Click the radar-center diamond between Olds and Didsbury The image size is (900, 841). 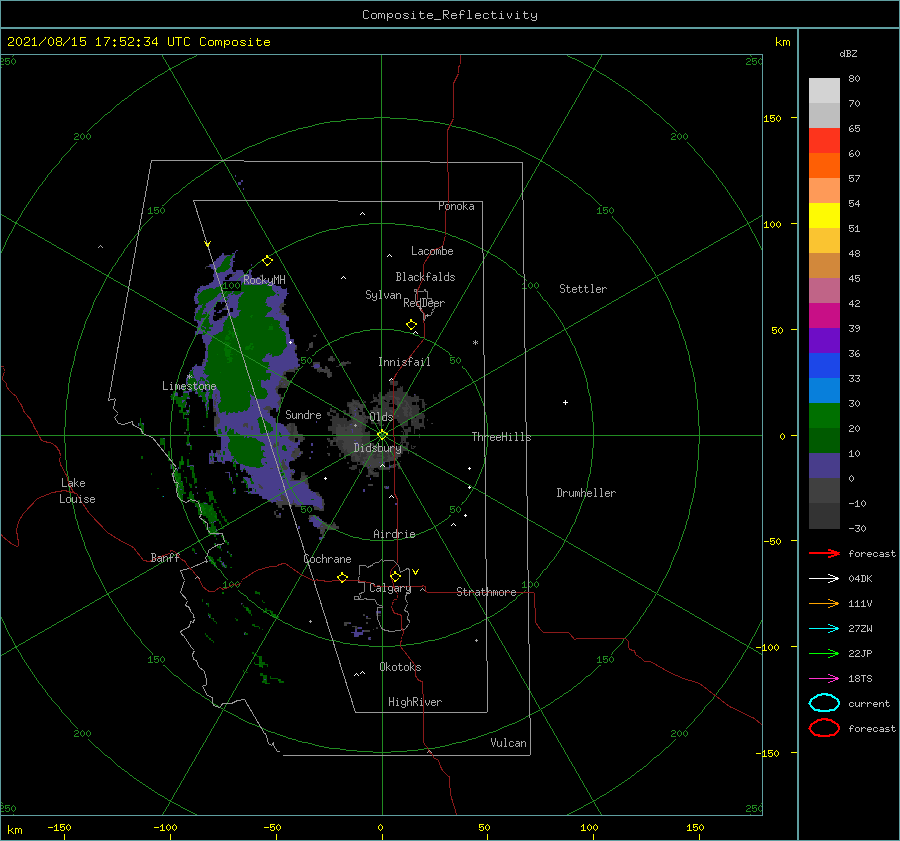[382, 435]
